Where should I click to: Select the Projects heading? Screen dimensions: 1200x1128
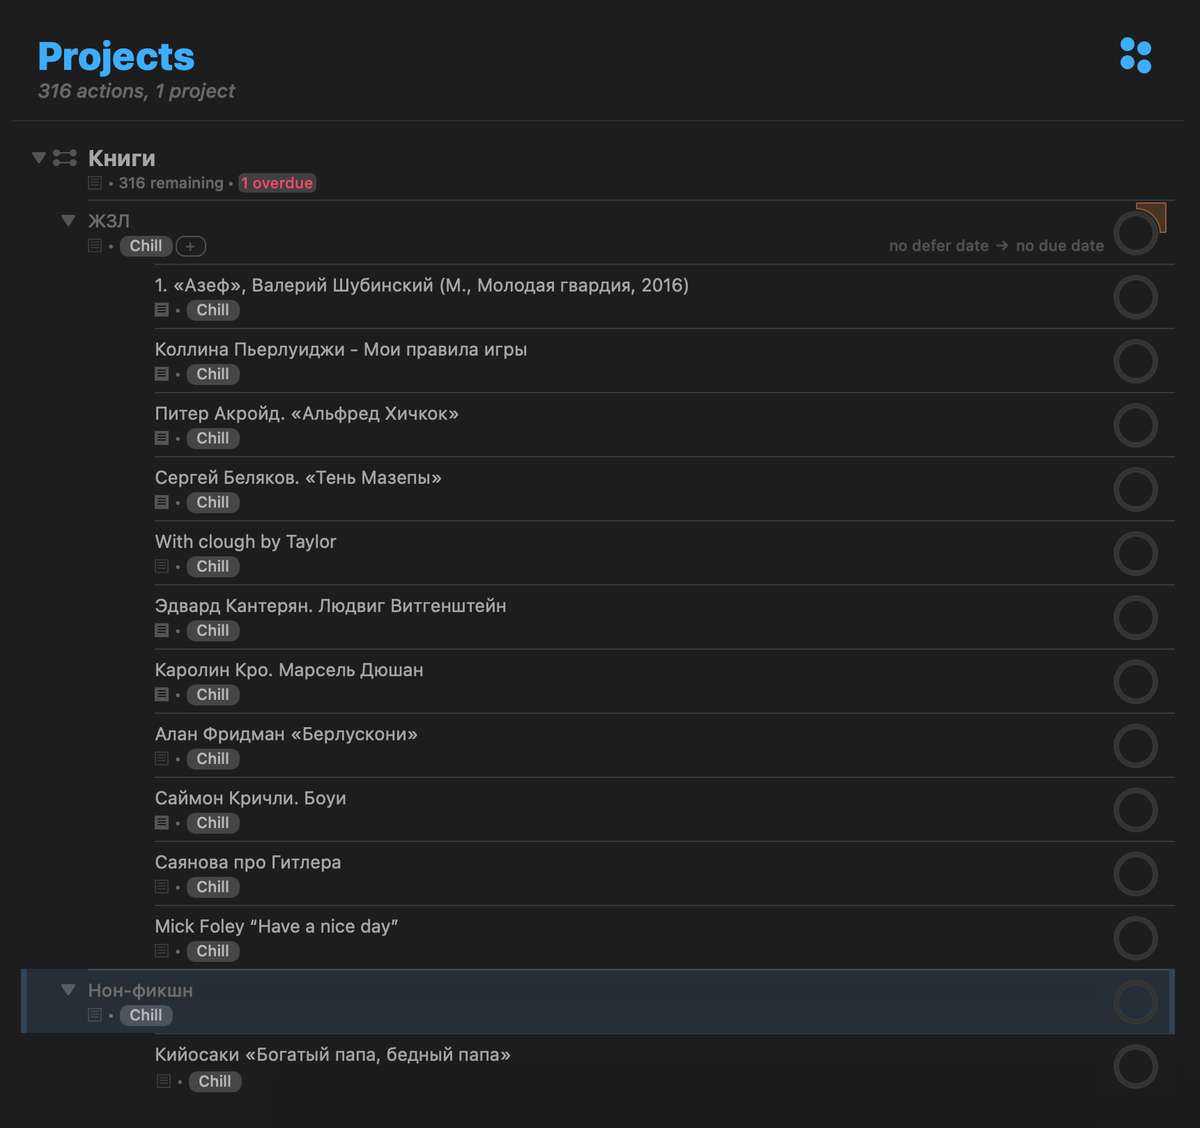tap(116, 57)
